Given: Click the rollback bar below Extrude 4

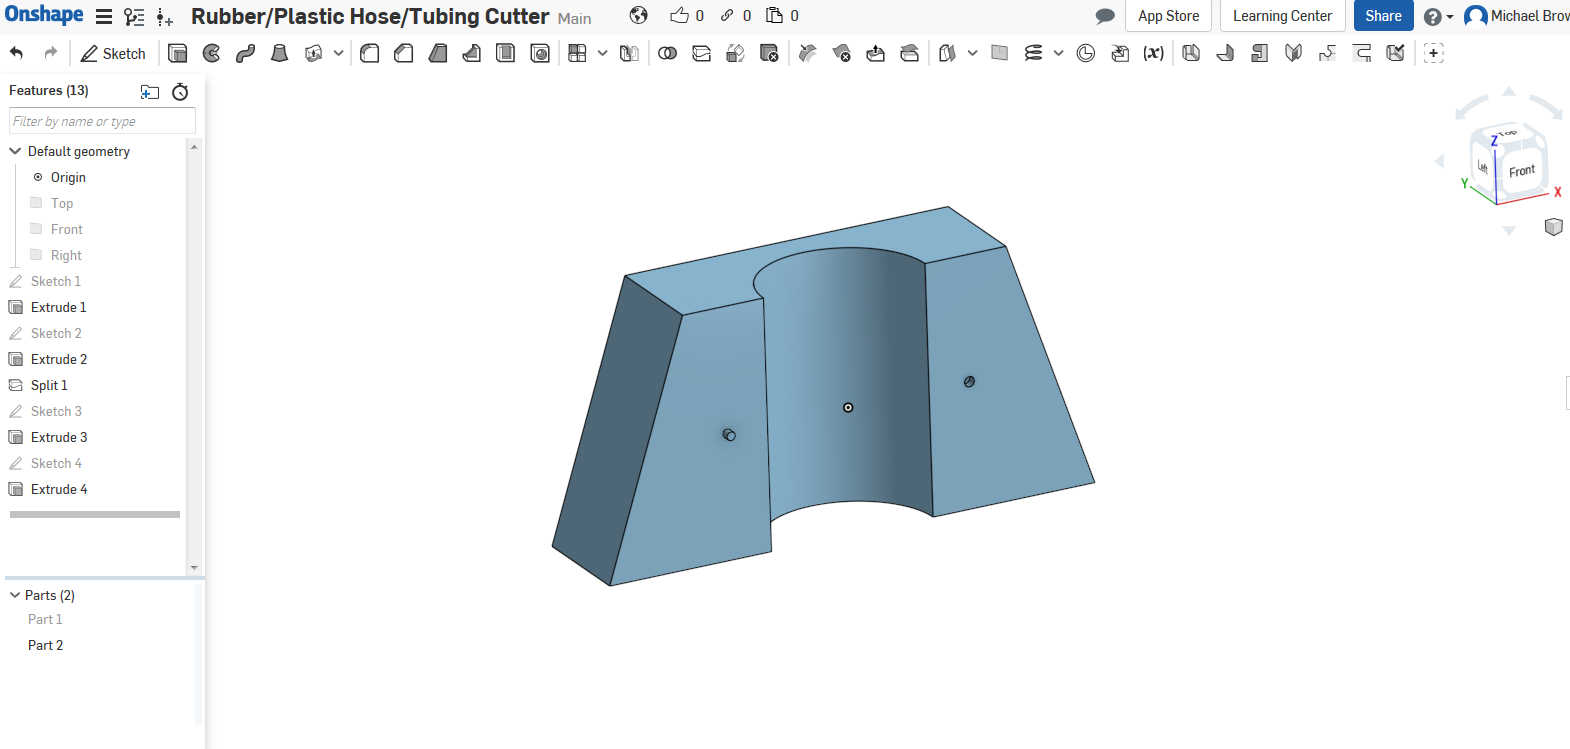Looking at the screenshot, I should click(x=95, y=514).
